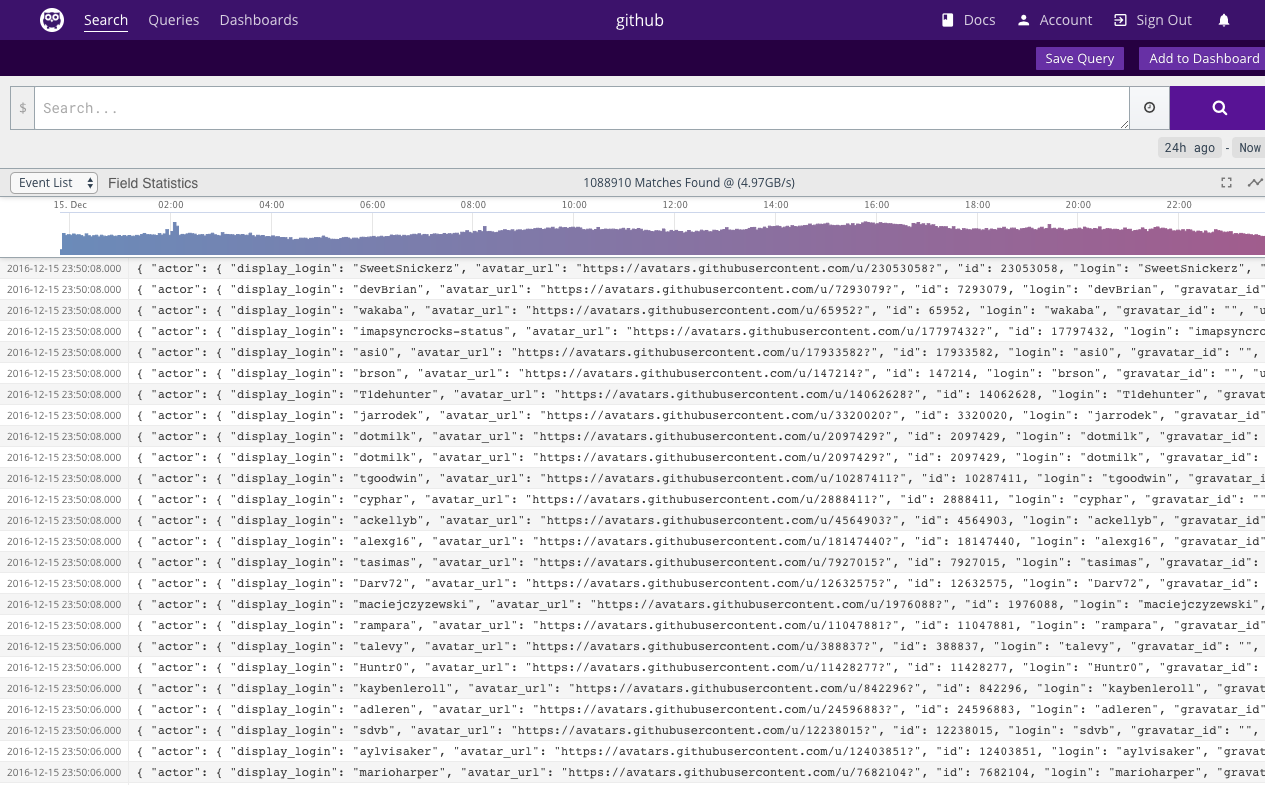Select the devBrian event row

click(x=632, y=289)
